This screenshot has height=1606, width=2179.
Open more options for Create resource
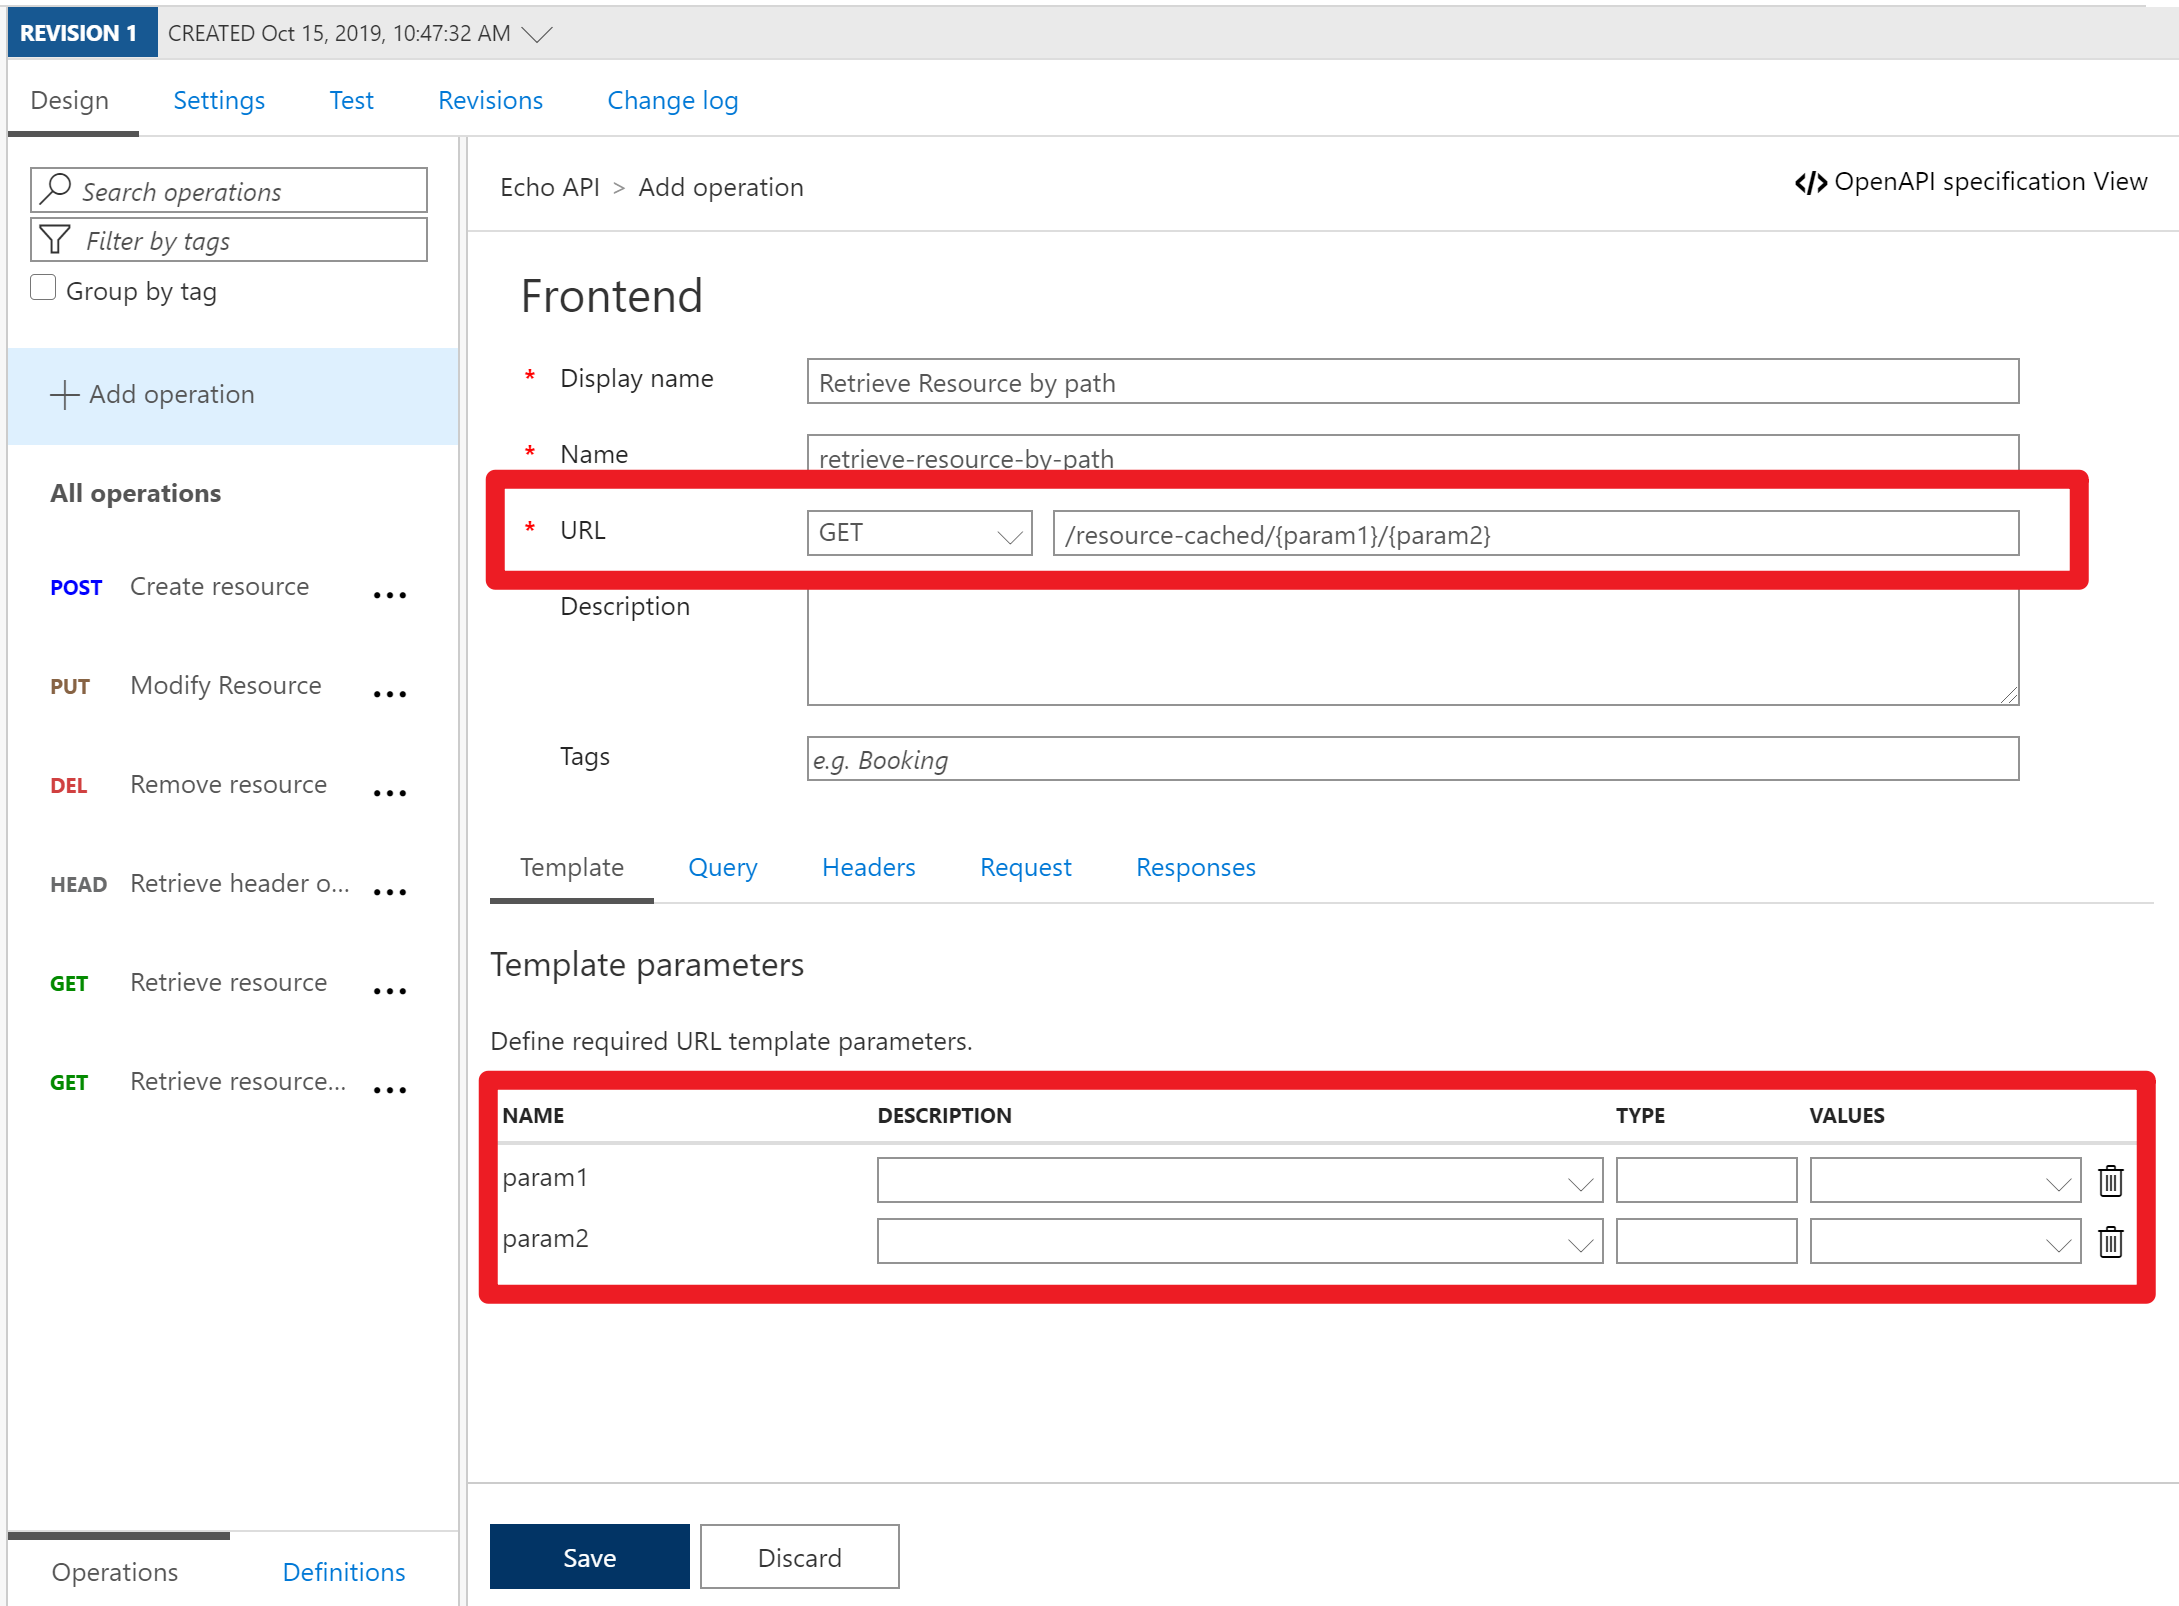tap(389, 595)
